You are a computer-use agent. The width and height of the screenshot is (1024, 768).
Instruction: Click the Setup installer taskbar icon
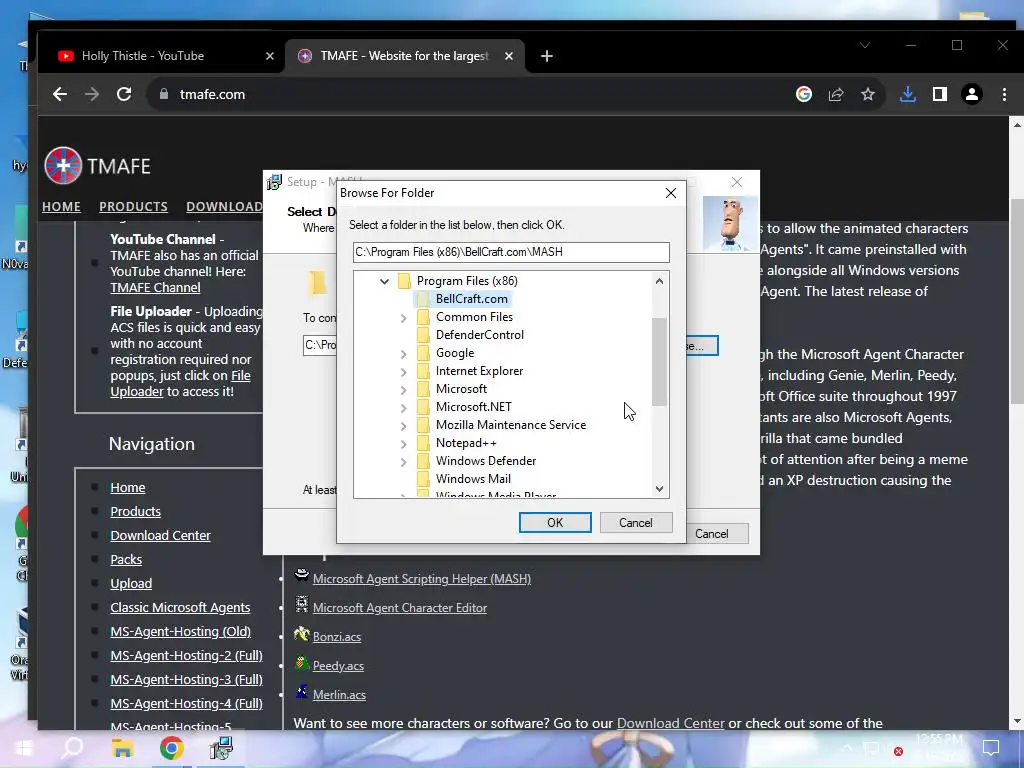pyautogui.click(x=221, y=748)
